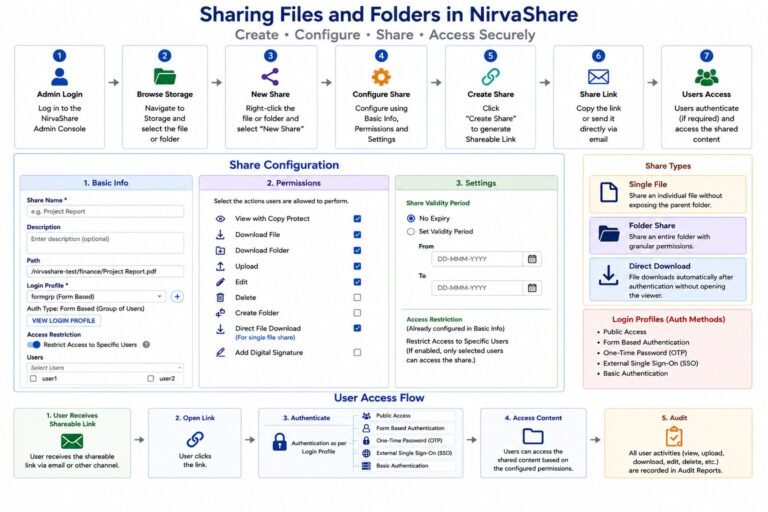Click the Download Folder icon in Permissions
Image resolution: width=768 pixels, height=512 pixels.
point(220,250)
